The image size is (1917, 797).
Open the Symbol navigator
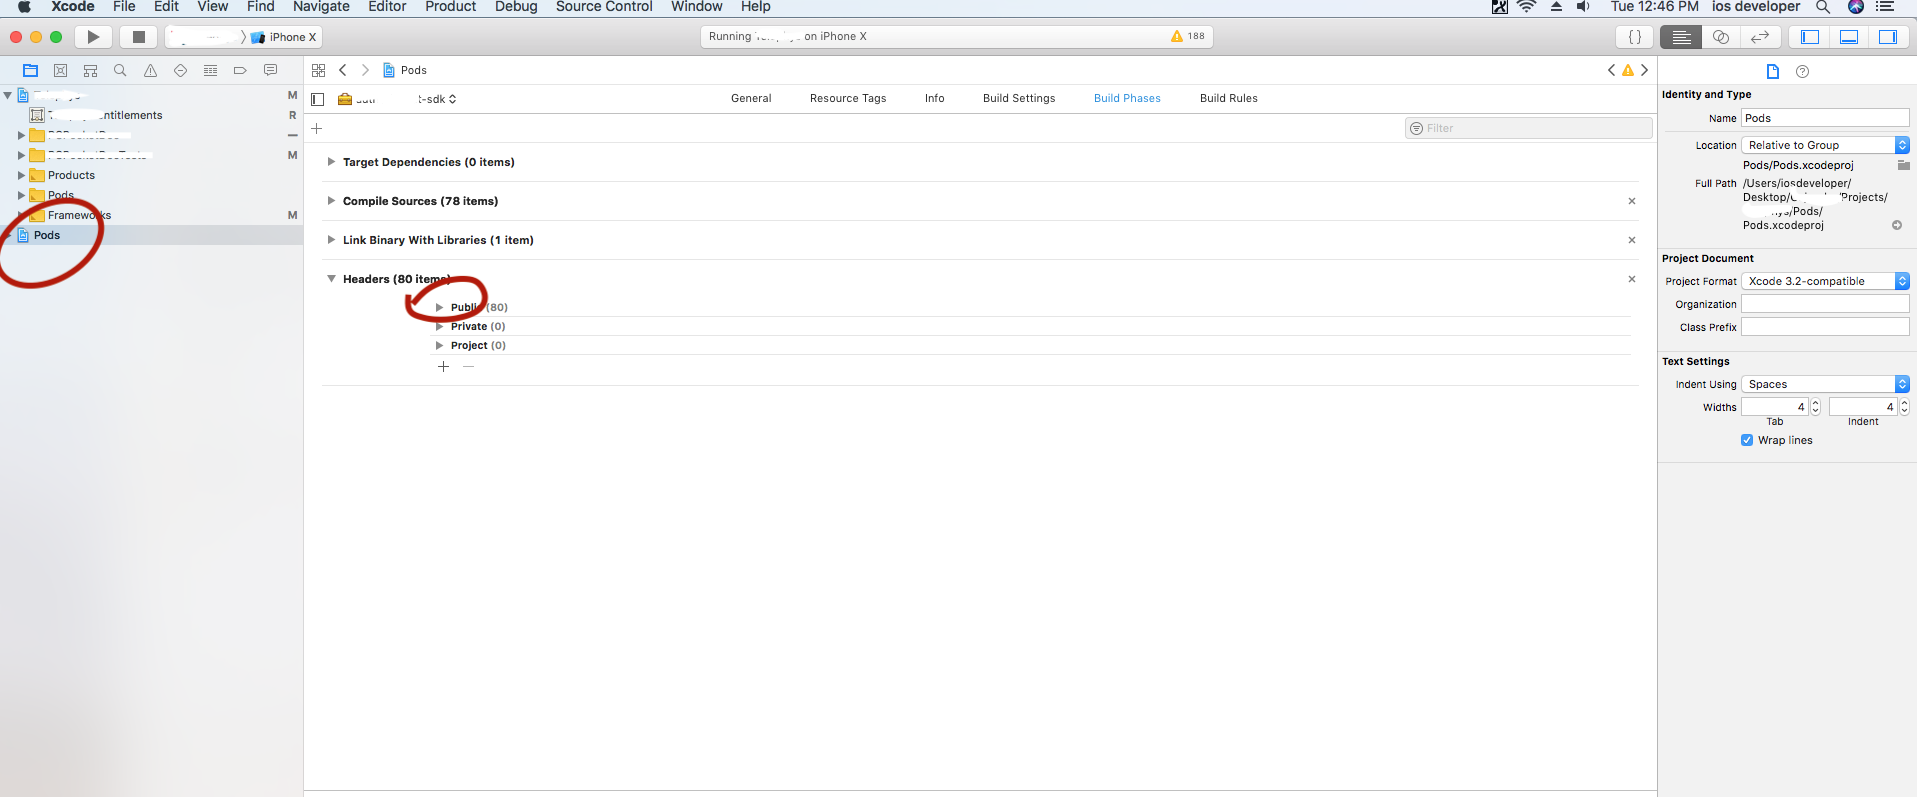coord(90,70)
